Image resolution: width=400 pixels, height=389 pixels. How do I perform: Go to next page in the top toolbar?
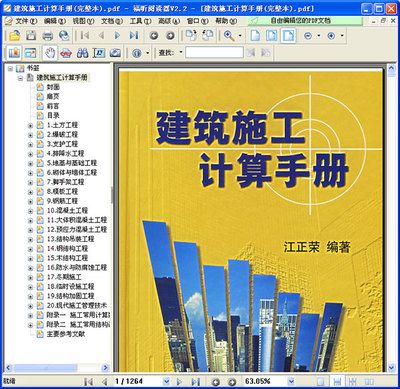pyautogui.click(x=117, y=35)
